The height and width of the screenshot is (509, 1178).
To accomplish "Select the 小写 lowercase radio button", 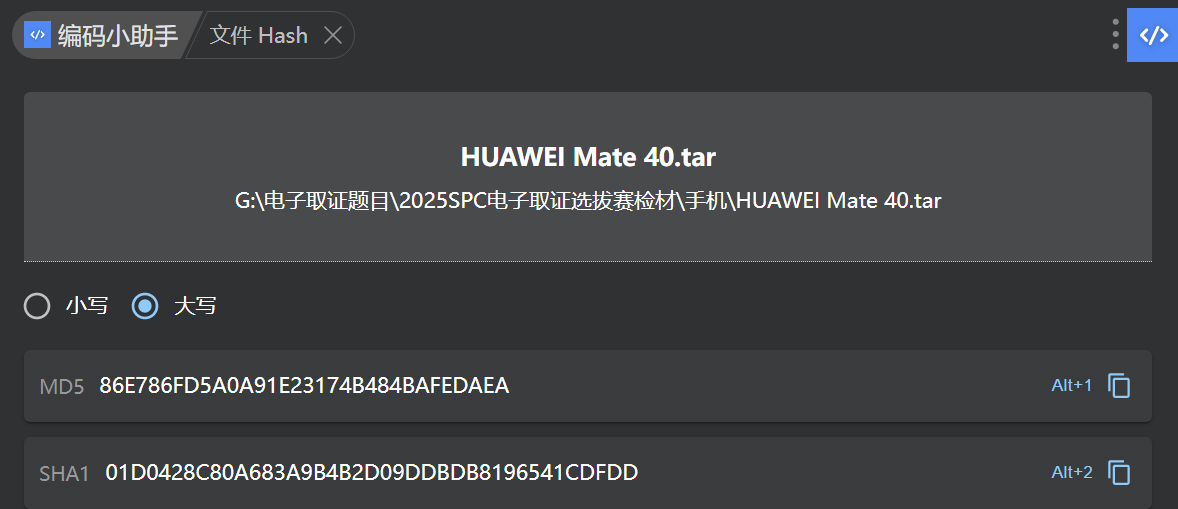I will click(x=37, y=306).
